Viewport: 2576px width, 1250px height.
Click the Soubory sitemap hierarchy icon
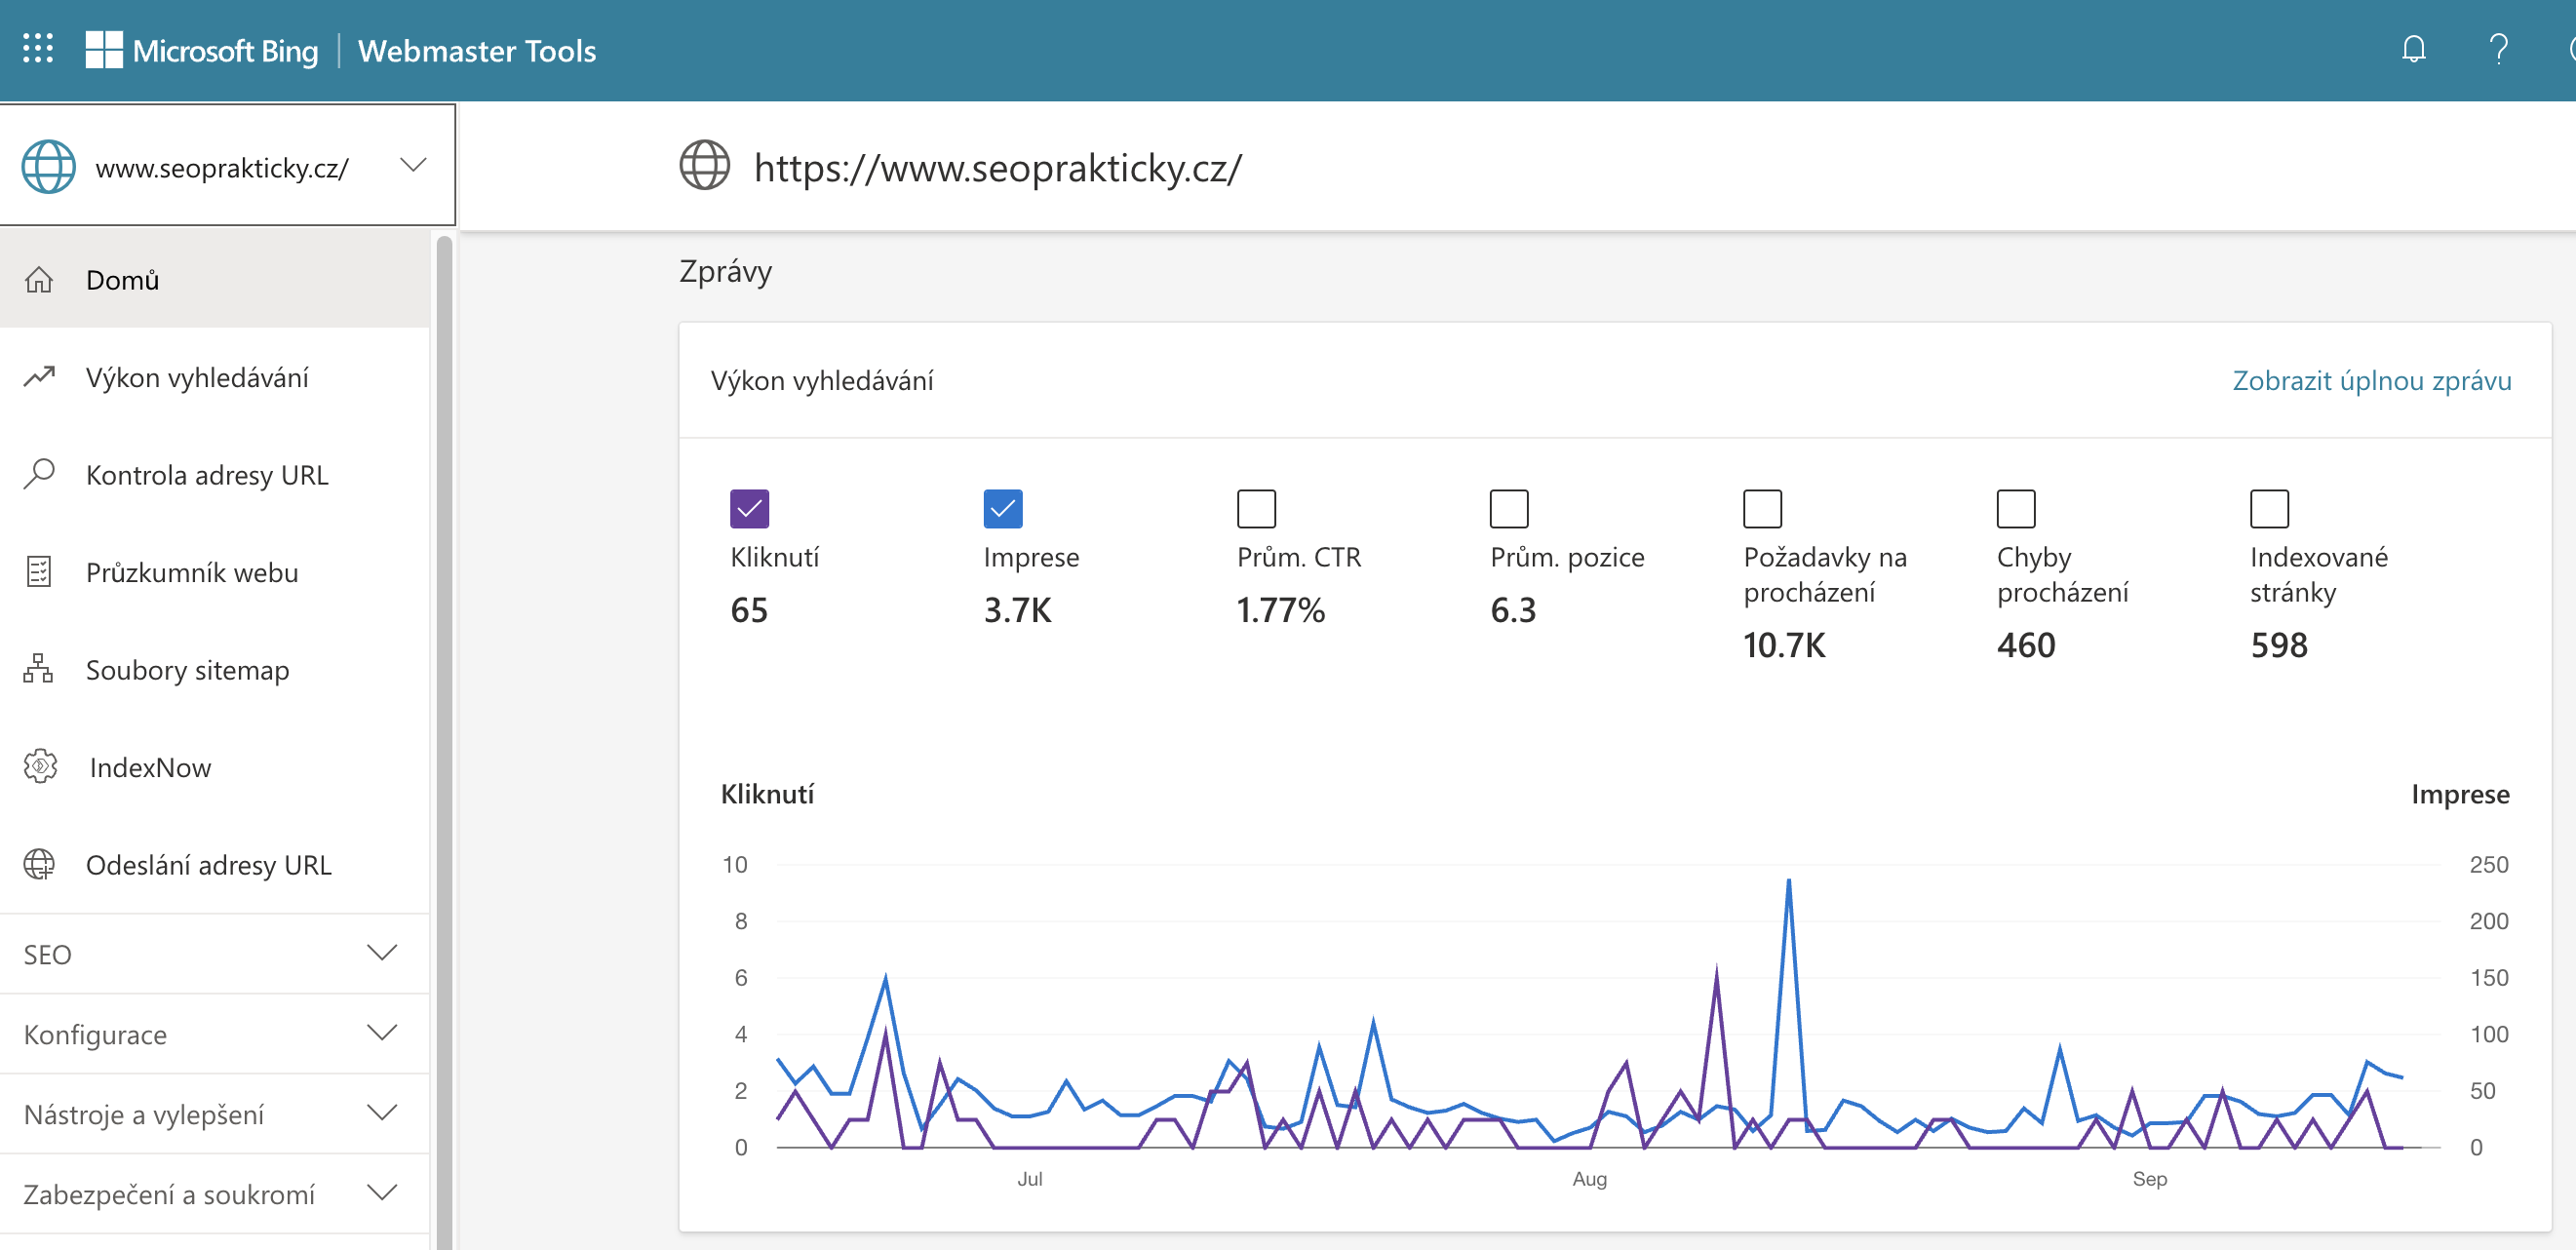coord(39,669)
